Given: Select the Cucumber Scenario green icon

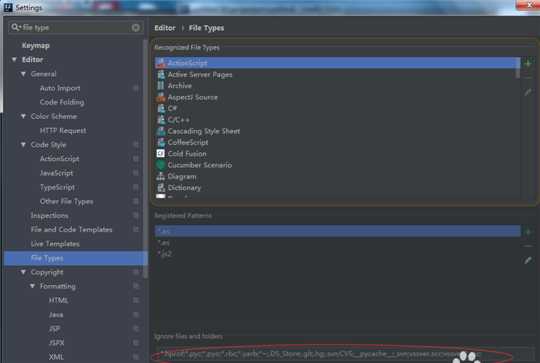Looking at the screenshot, I should pos(161,165).
